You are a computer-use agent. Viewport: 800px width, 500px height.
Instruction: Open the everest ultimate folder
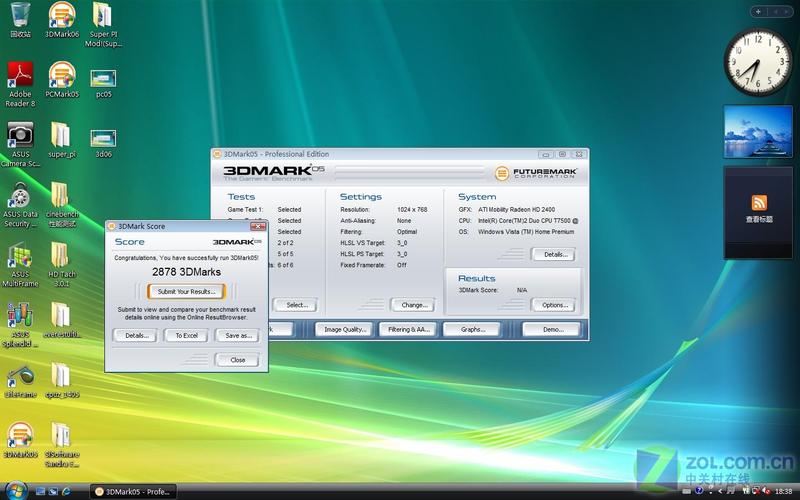point(62,320)
